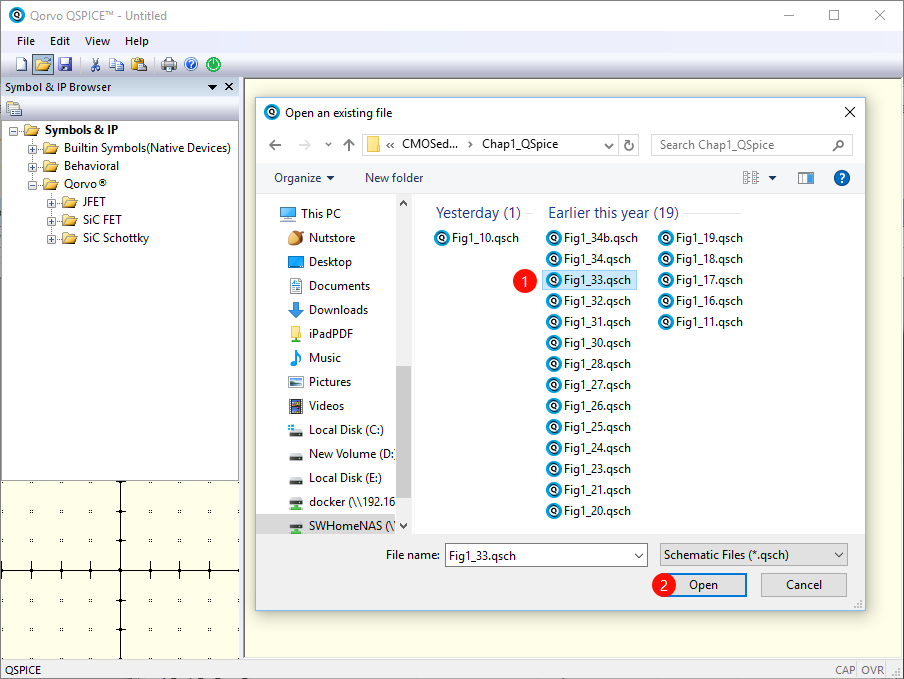
Task: Select the Fig1_19.qsch file
Action: point(700,238)
